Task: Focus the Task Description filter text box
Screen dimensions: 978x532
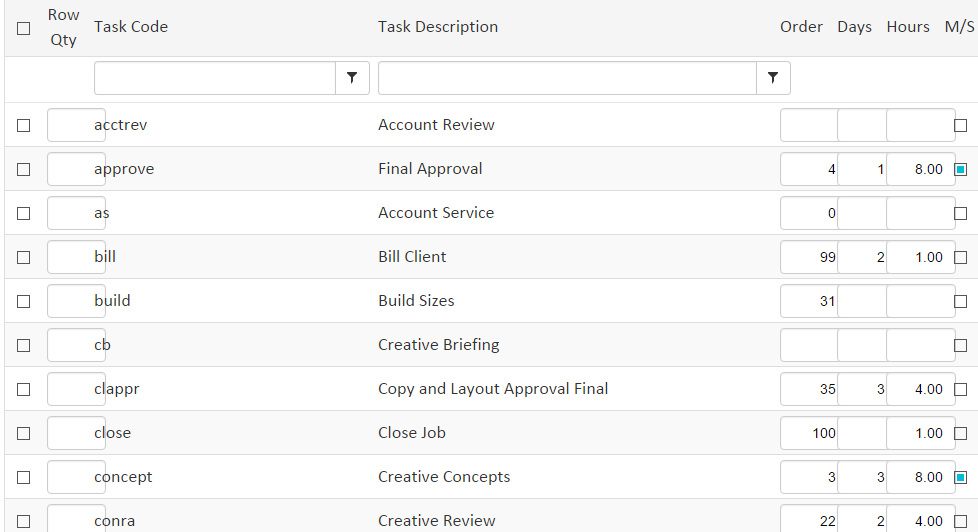Action: 567,78
